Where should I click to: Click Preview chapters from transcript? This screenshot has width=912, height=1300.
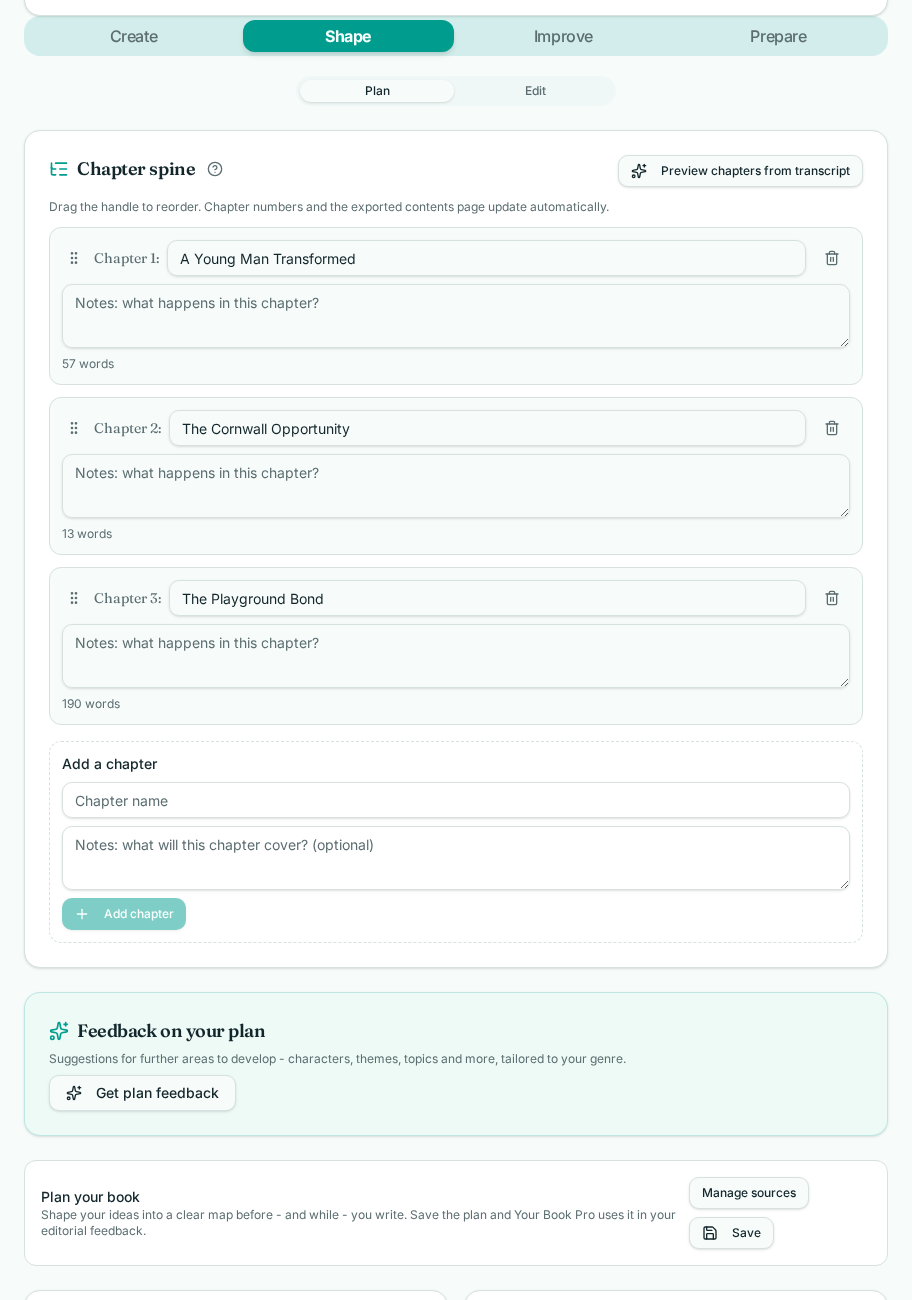tap(740, 171)
